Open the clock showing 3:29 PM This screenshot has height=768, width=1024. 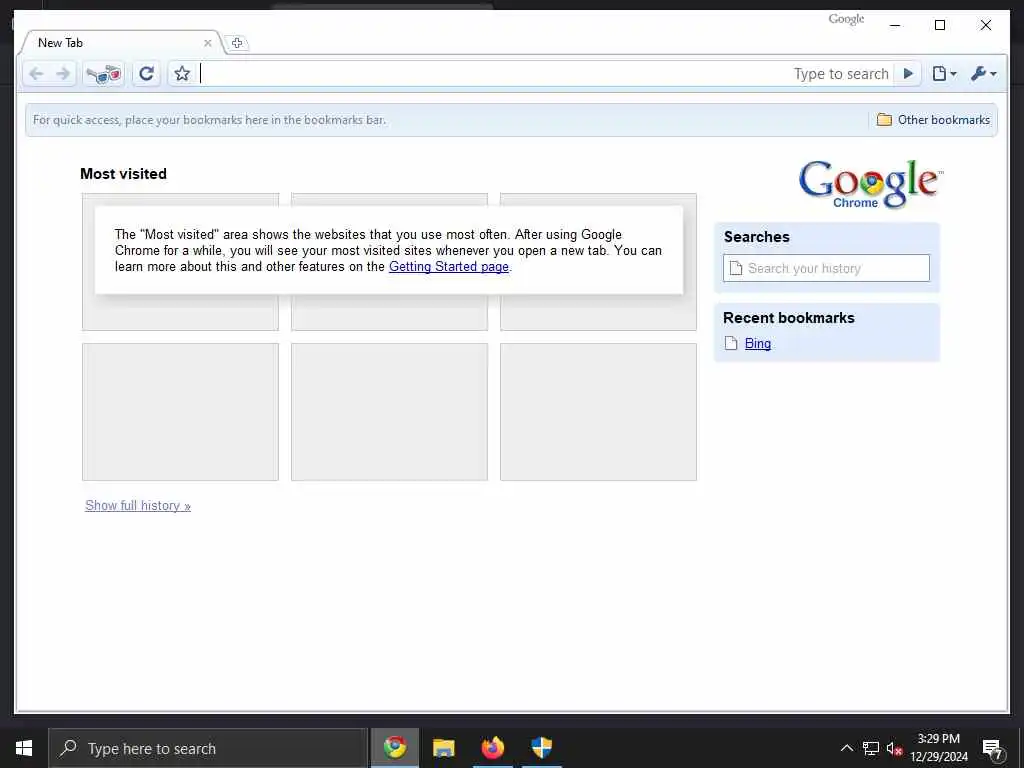(x=938, y=748)
